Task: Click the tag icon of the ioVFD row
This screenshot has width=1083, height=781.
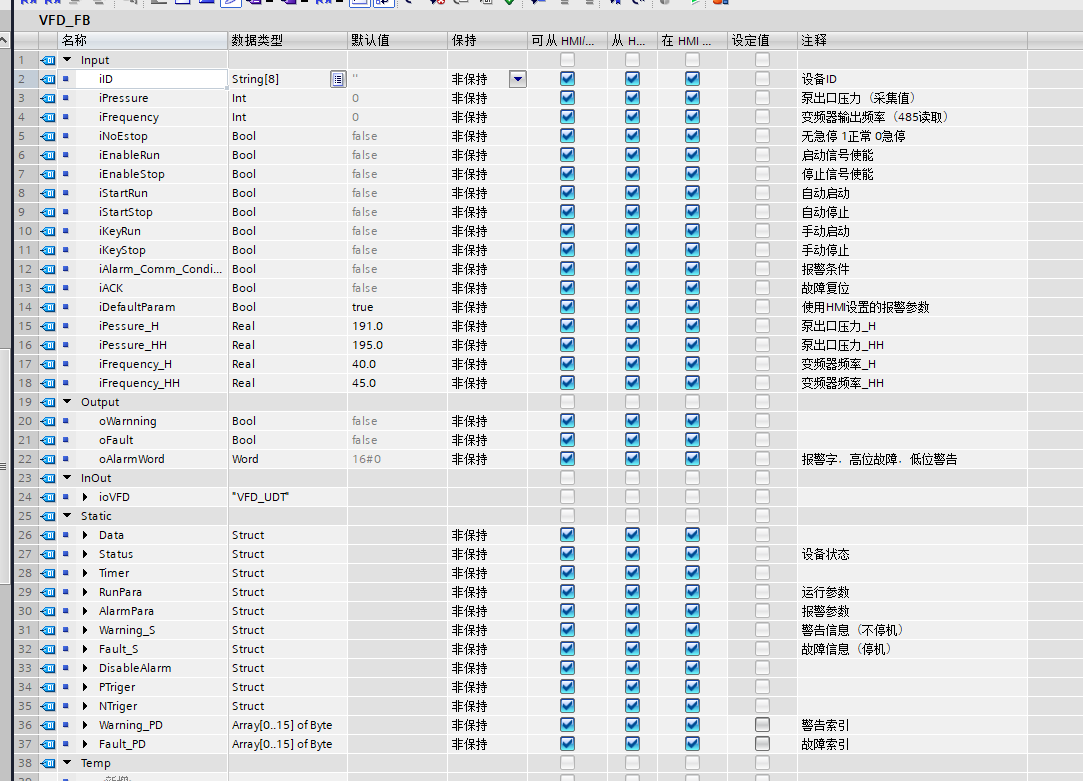Action: tap(48, 497)
